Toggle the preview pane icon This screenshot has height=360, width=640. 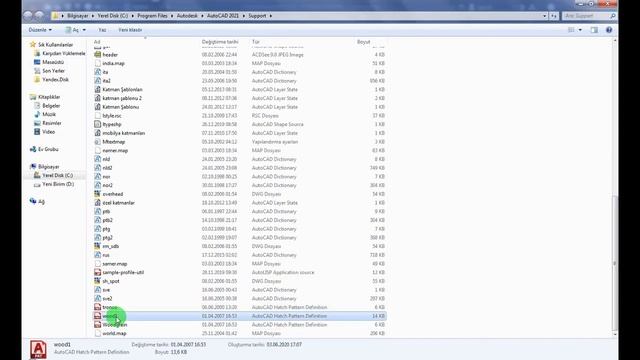click(594, 30)
